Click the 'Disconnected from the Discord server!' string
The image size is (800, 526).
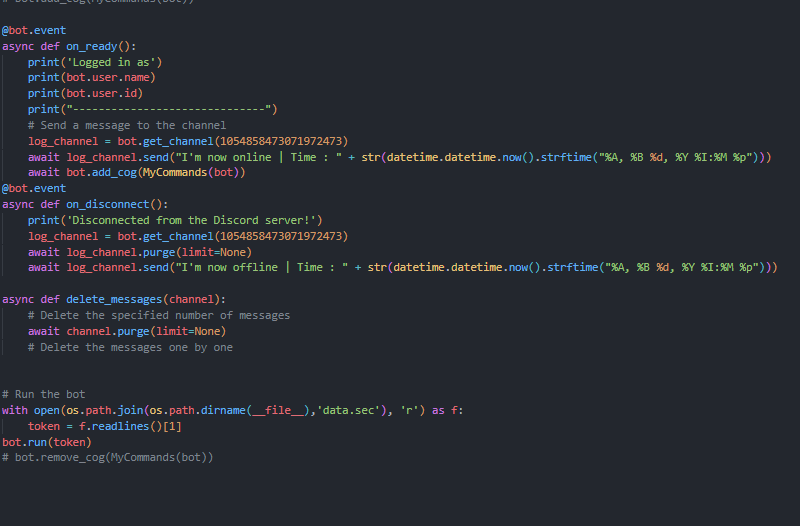click(191, 220)
